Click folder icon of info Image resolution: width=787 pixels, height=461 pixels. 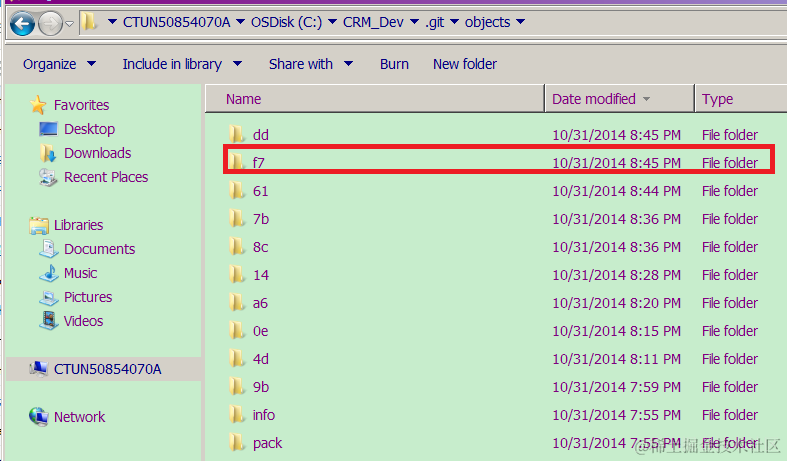236,415
